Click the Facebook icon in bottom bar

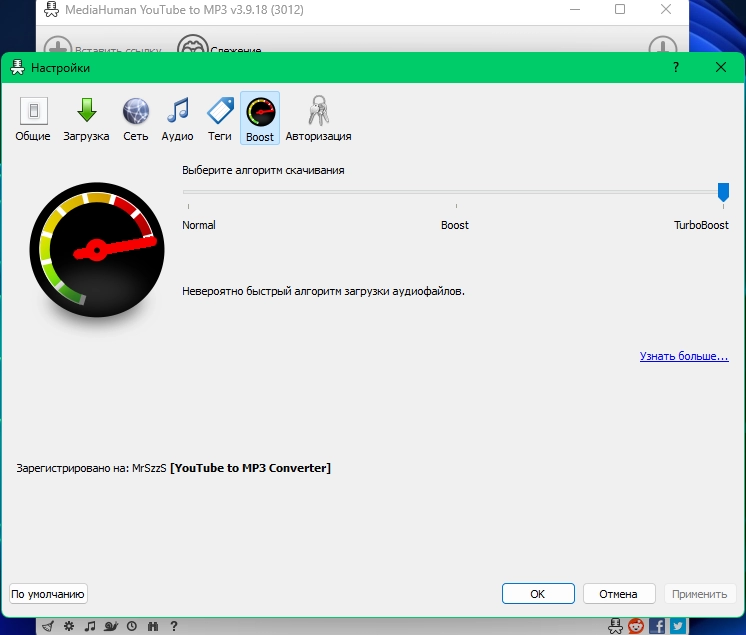(x=657, y=626)
